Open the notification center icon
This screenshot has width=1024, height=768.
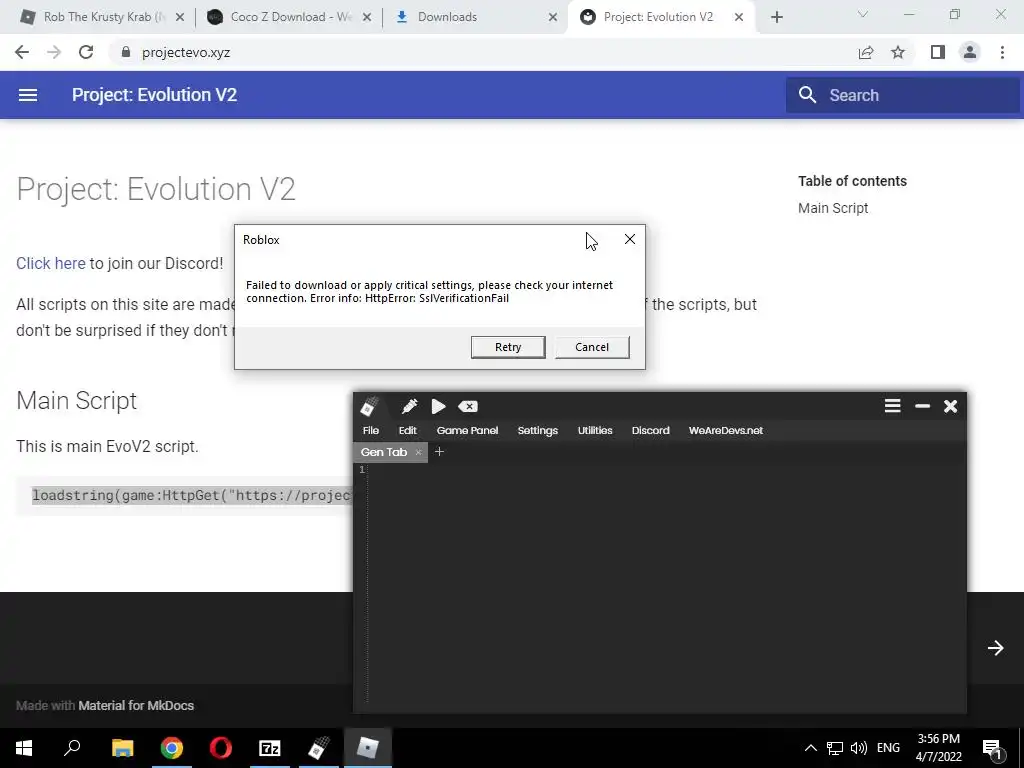pos(992,749)
